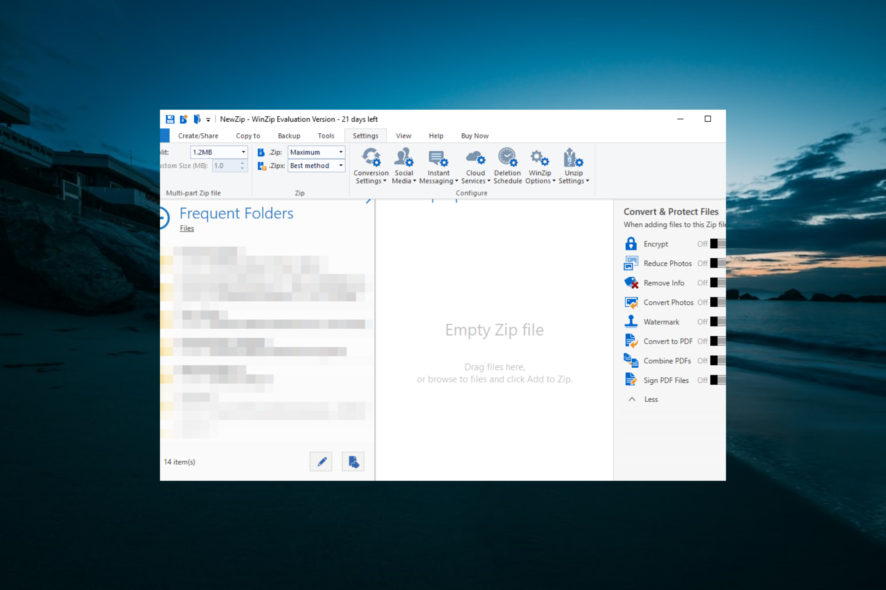Click the .Zip format icon
This screenshot has width=886, height=590.
(261, 152)
